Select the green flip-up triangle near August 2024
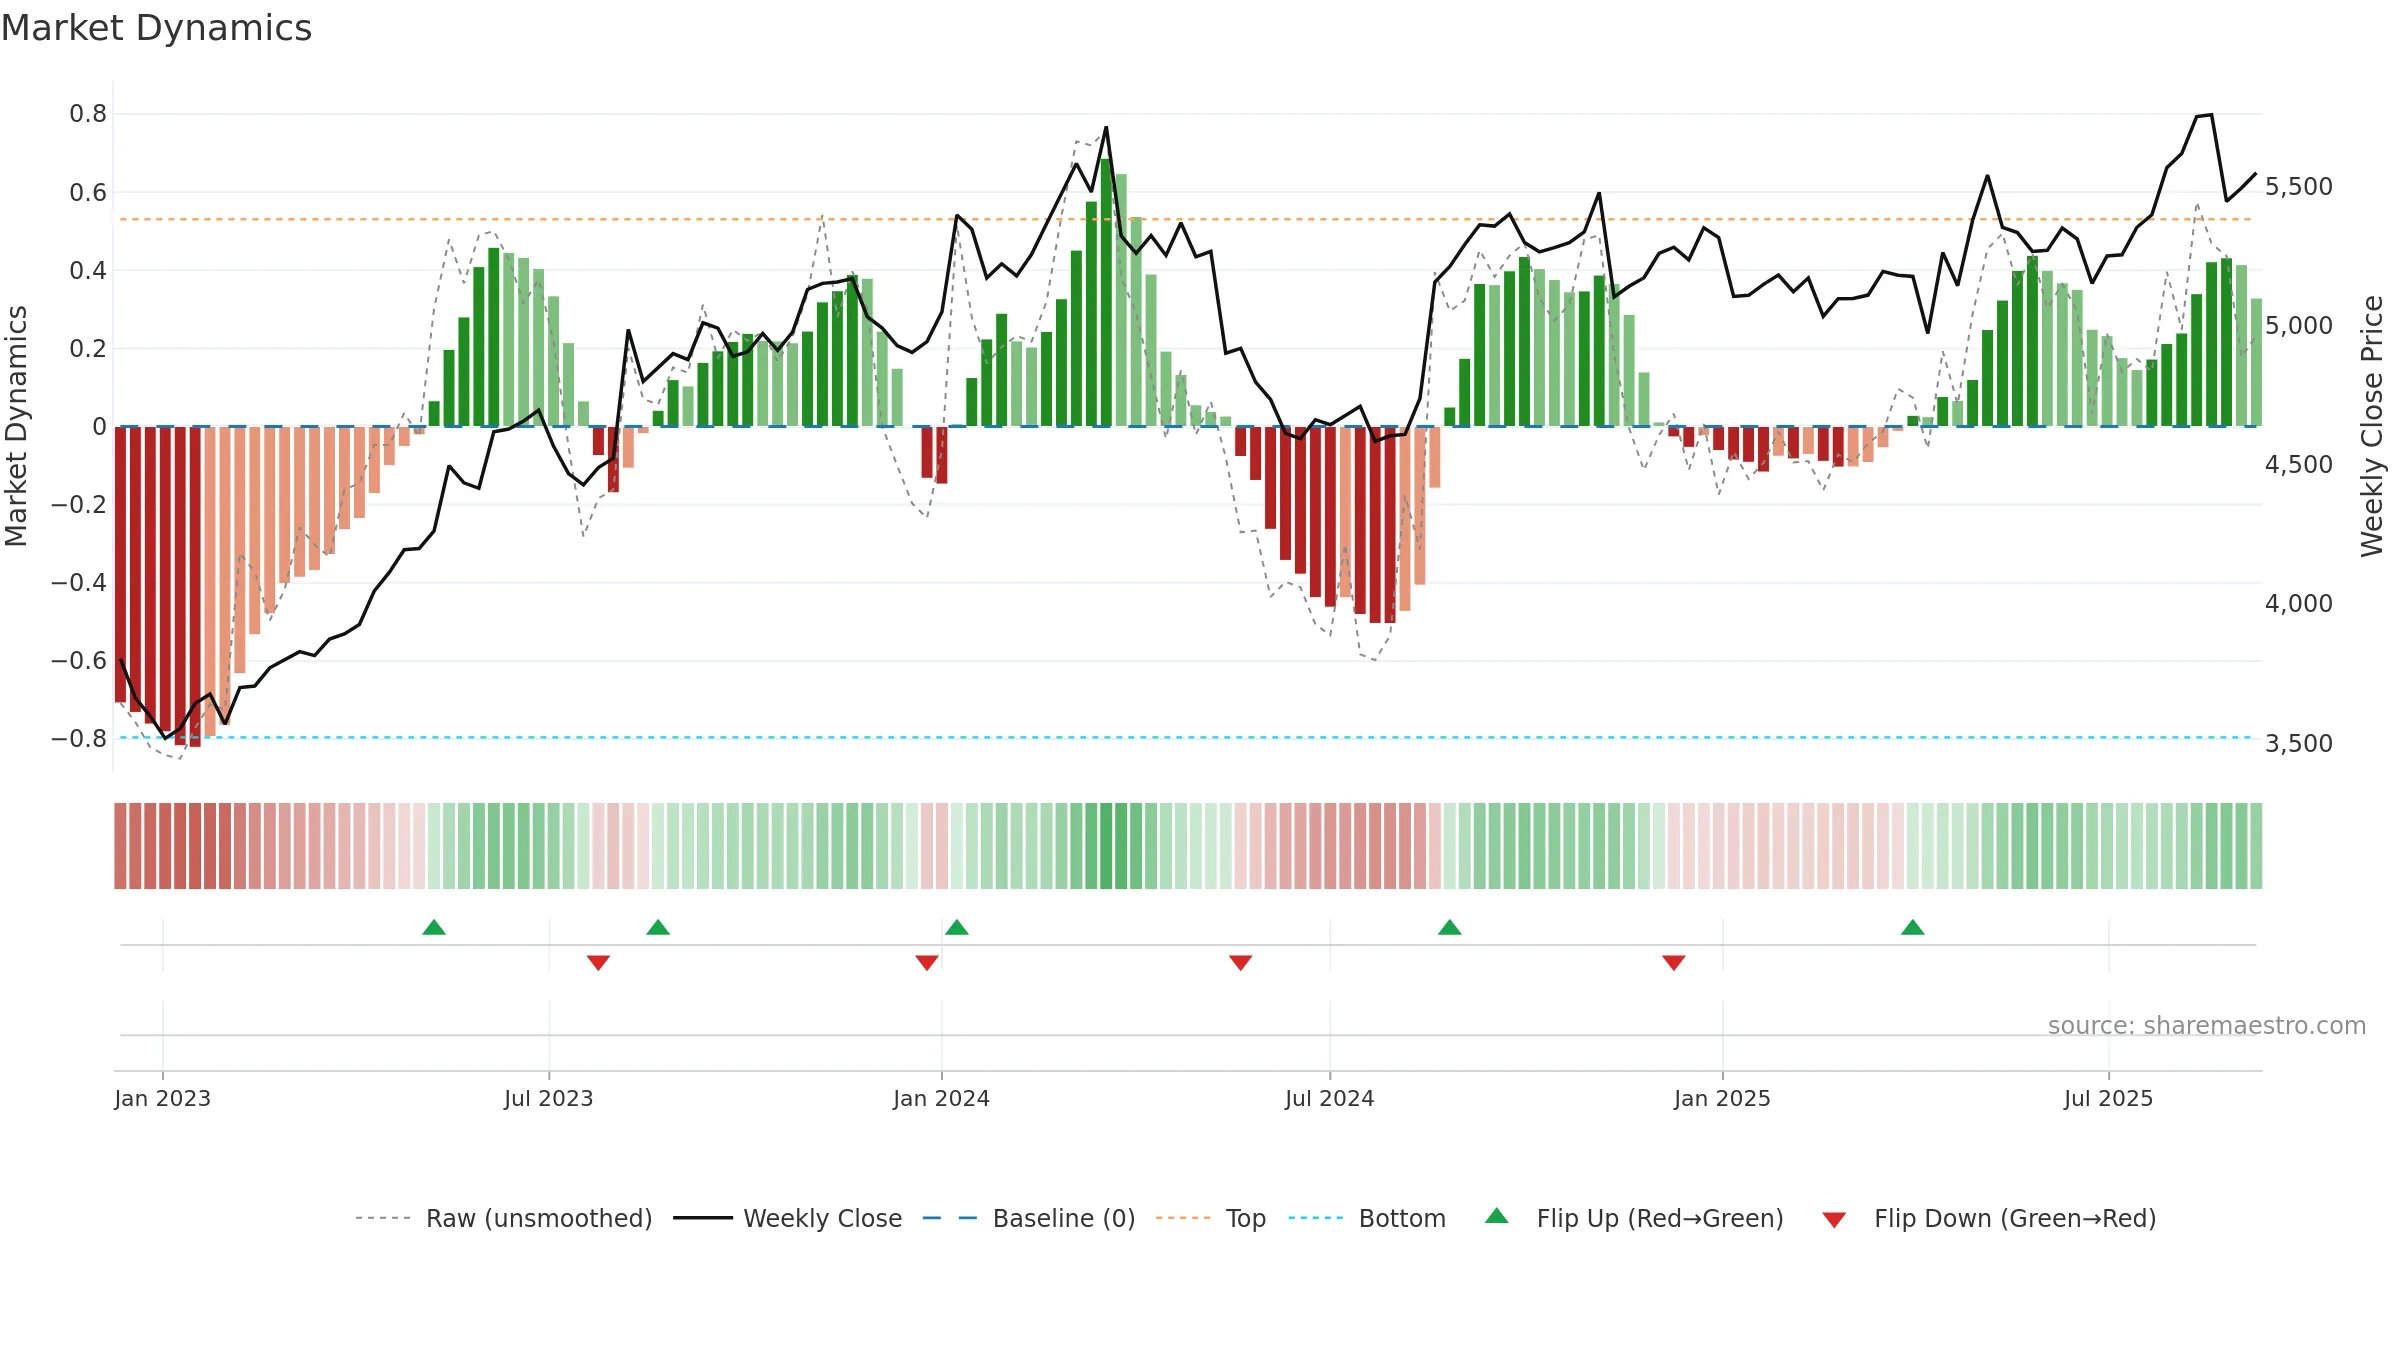Image resolution: width=2400 pixels, height=1350 pixels. point(1450,928)
